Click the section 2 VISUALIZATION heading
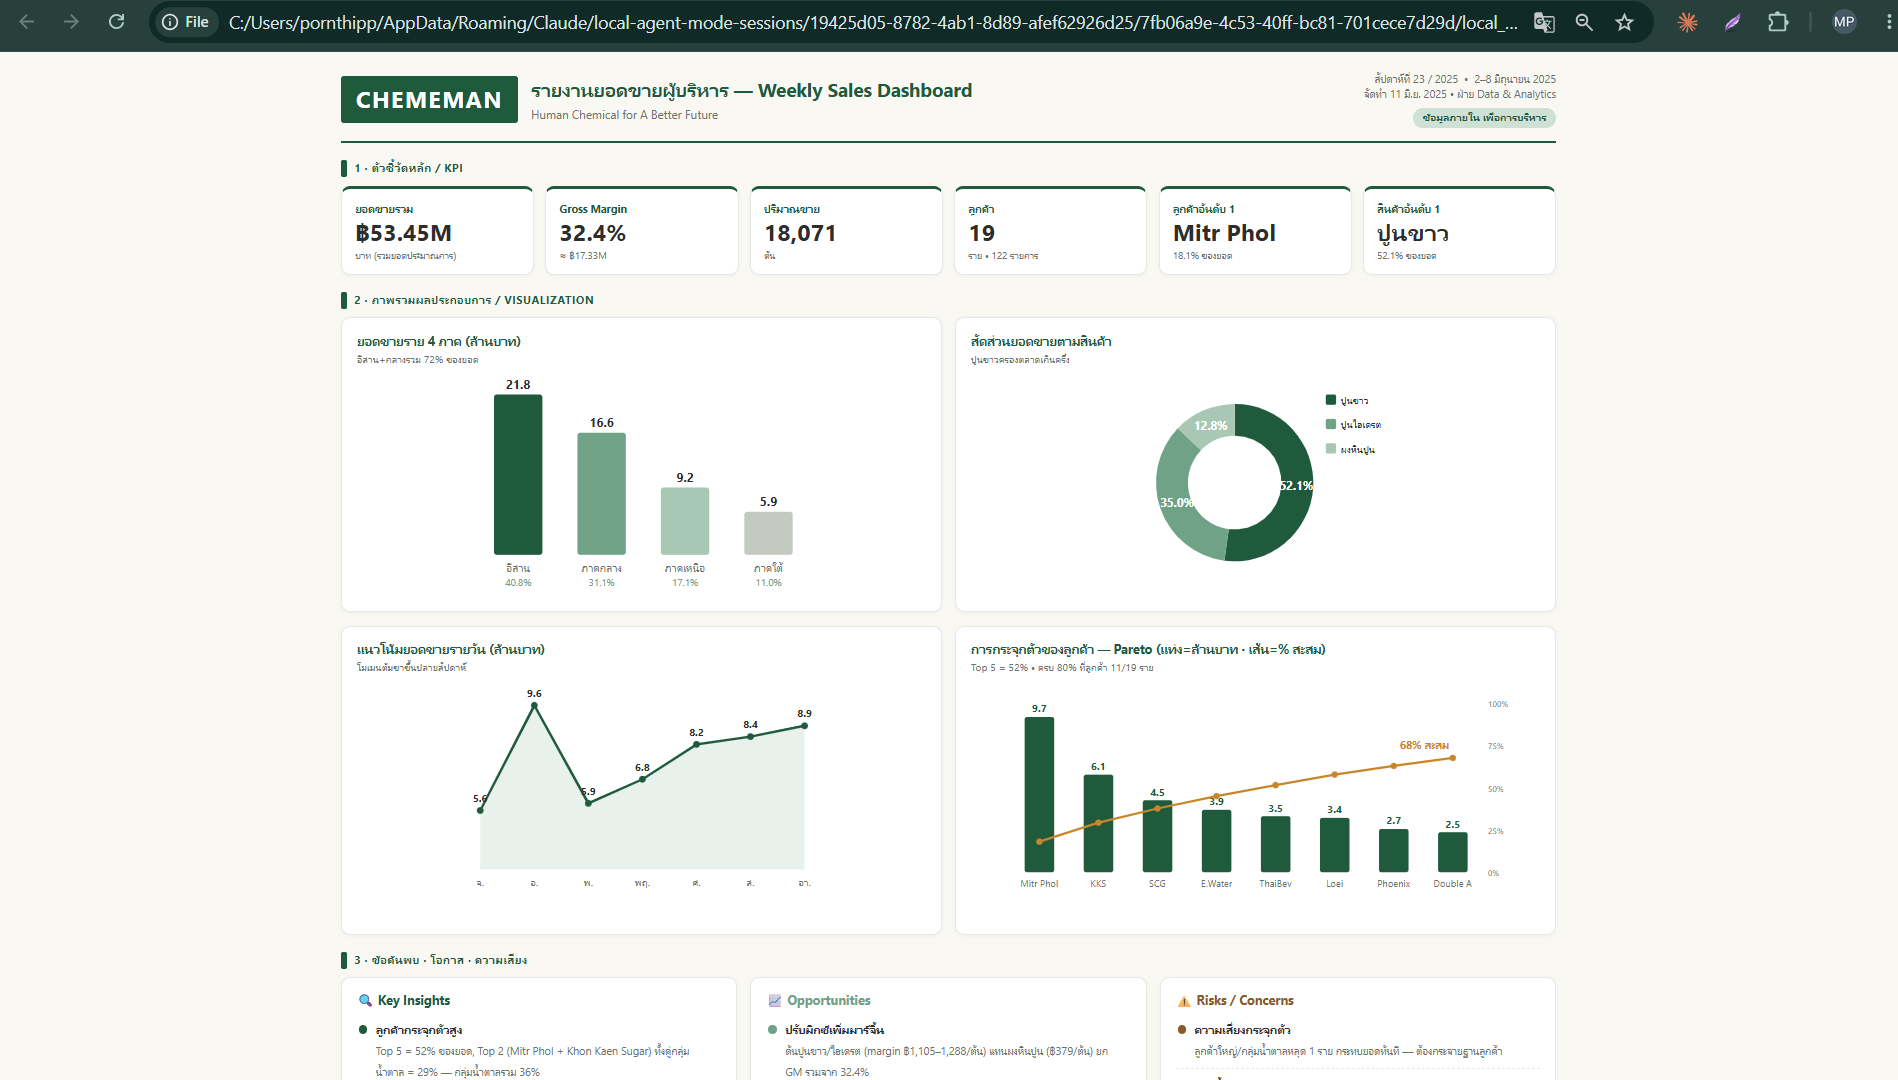 [473, 300]
